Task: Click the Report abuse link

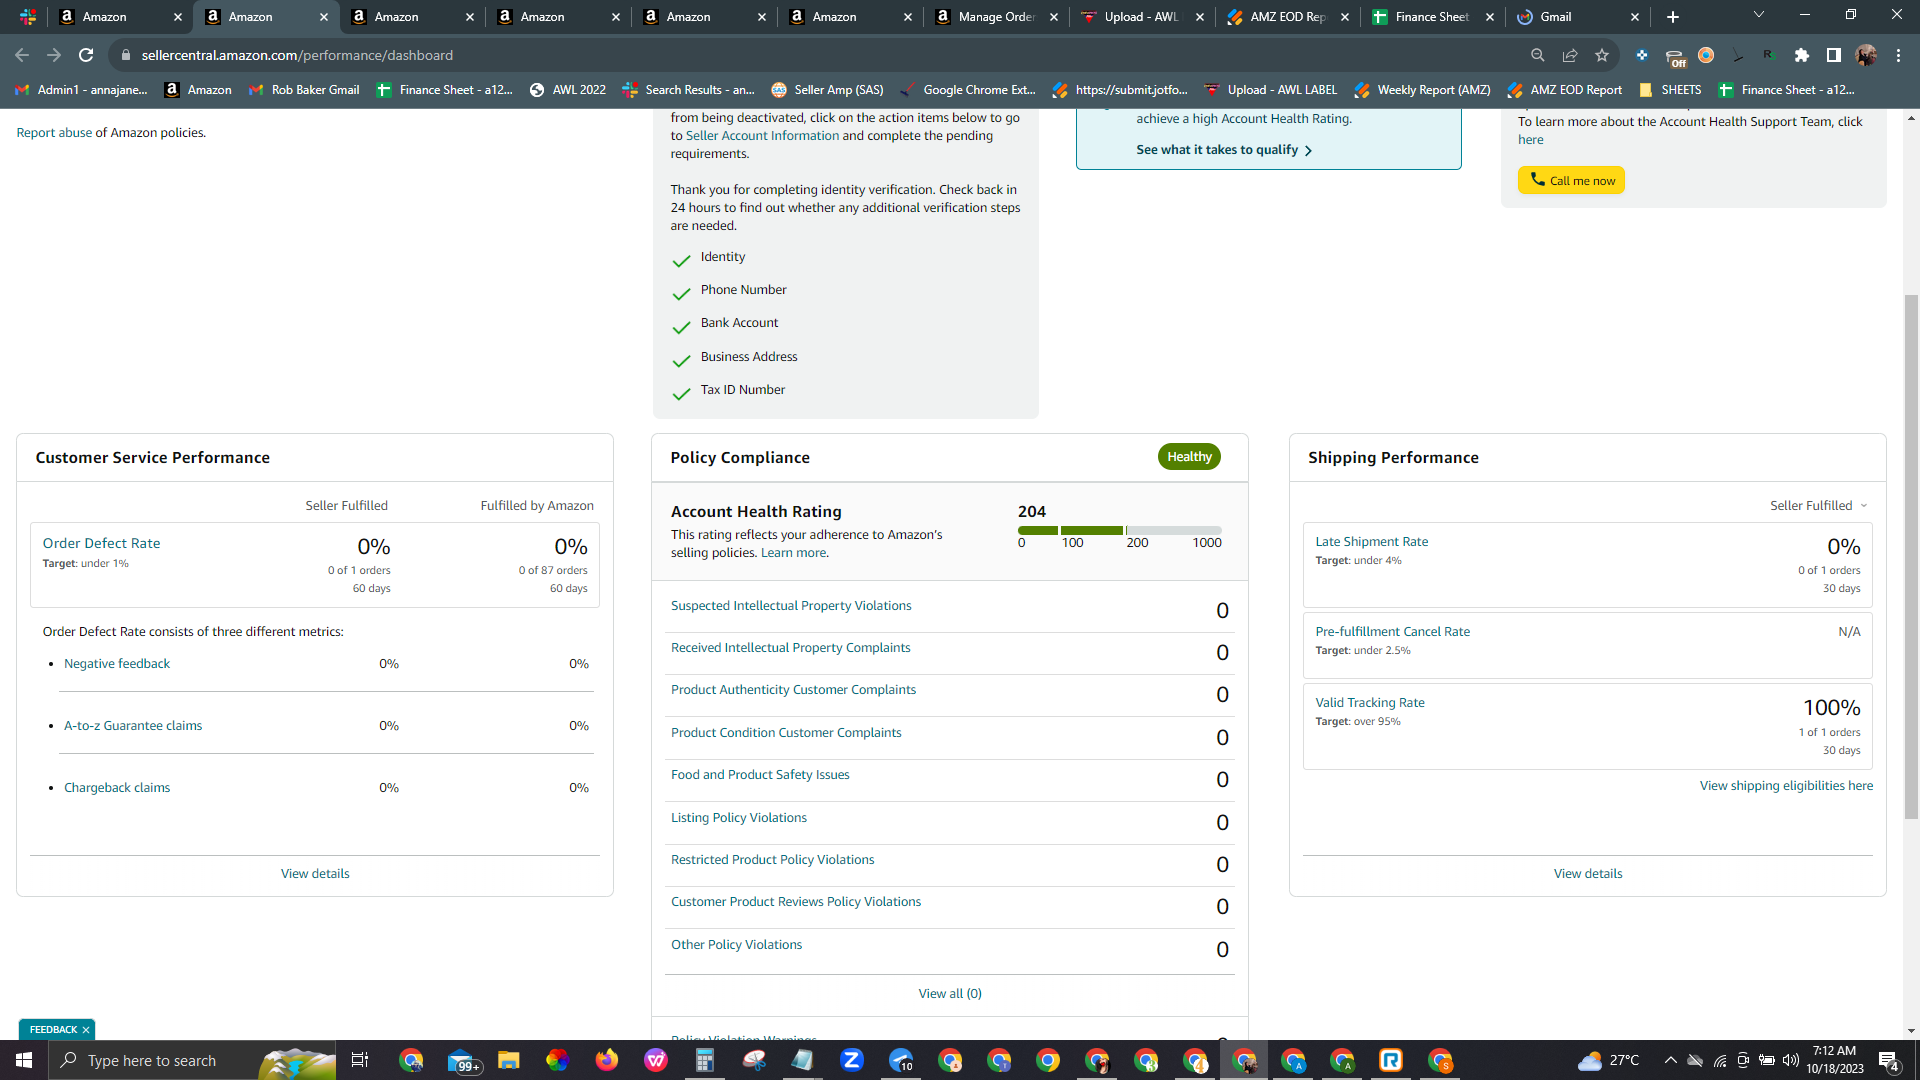Action: (x=54, y=133)
